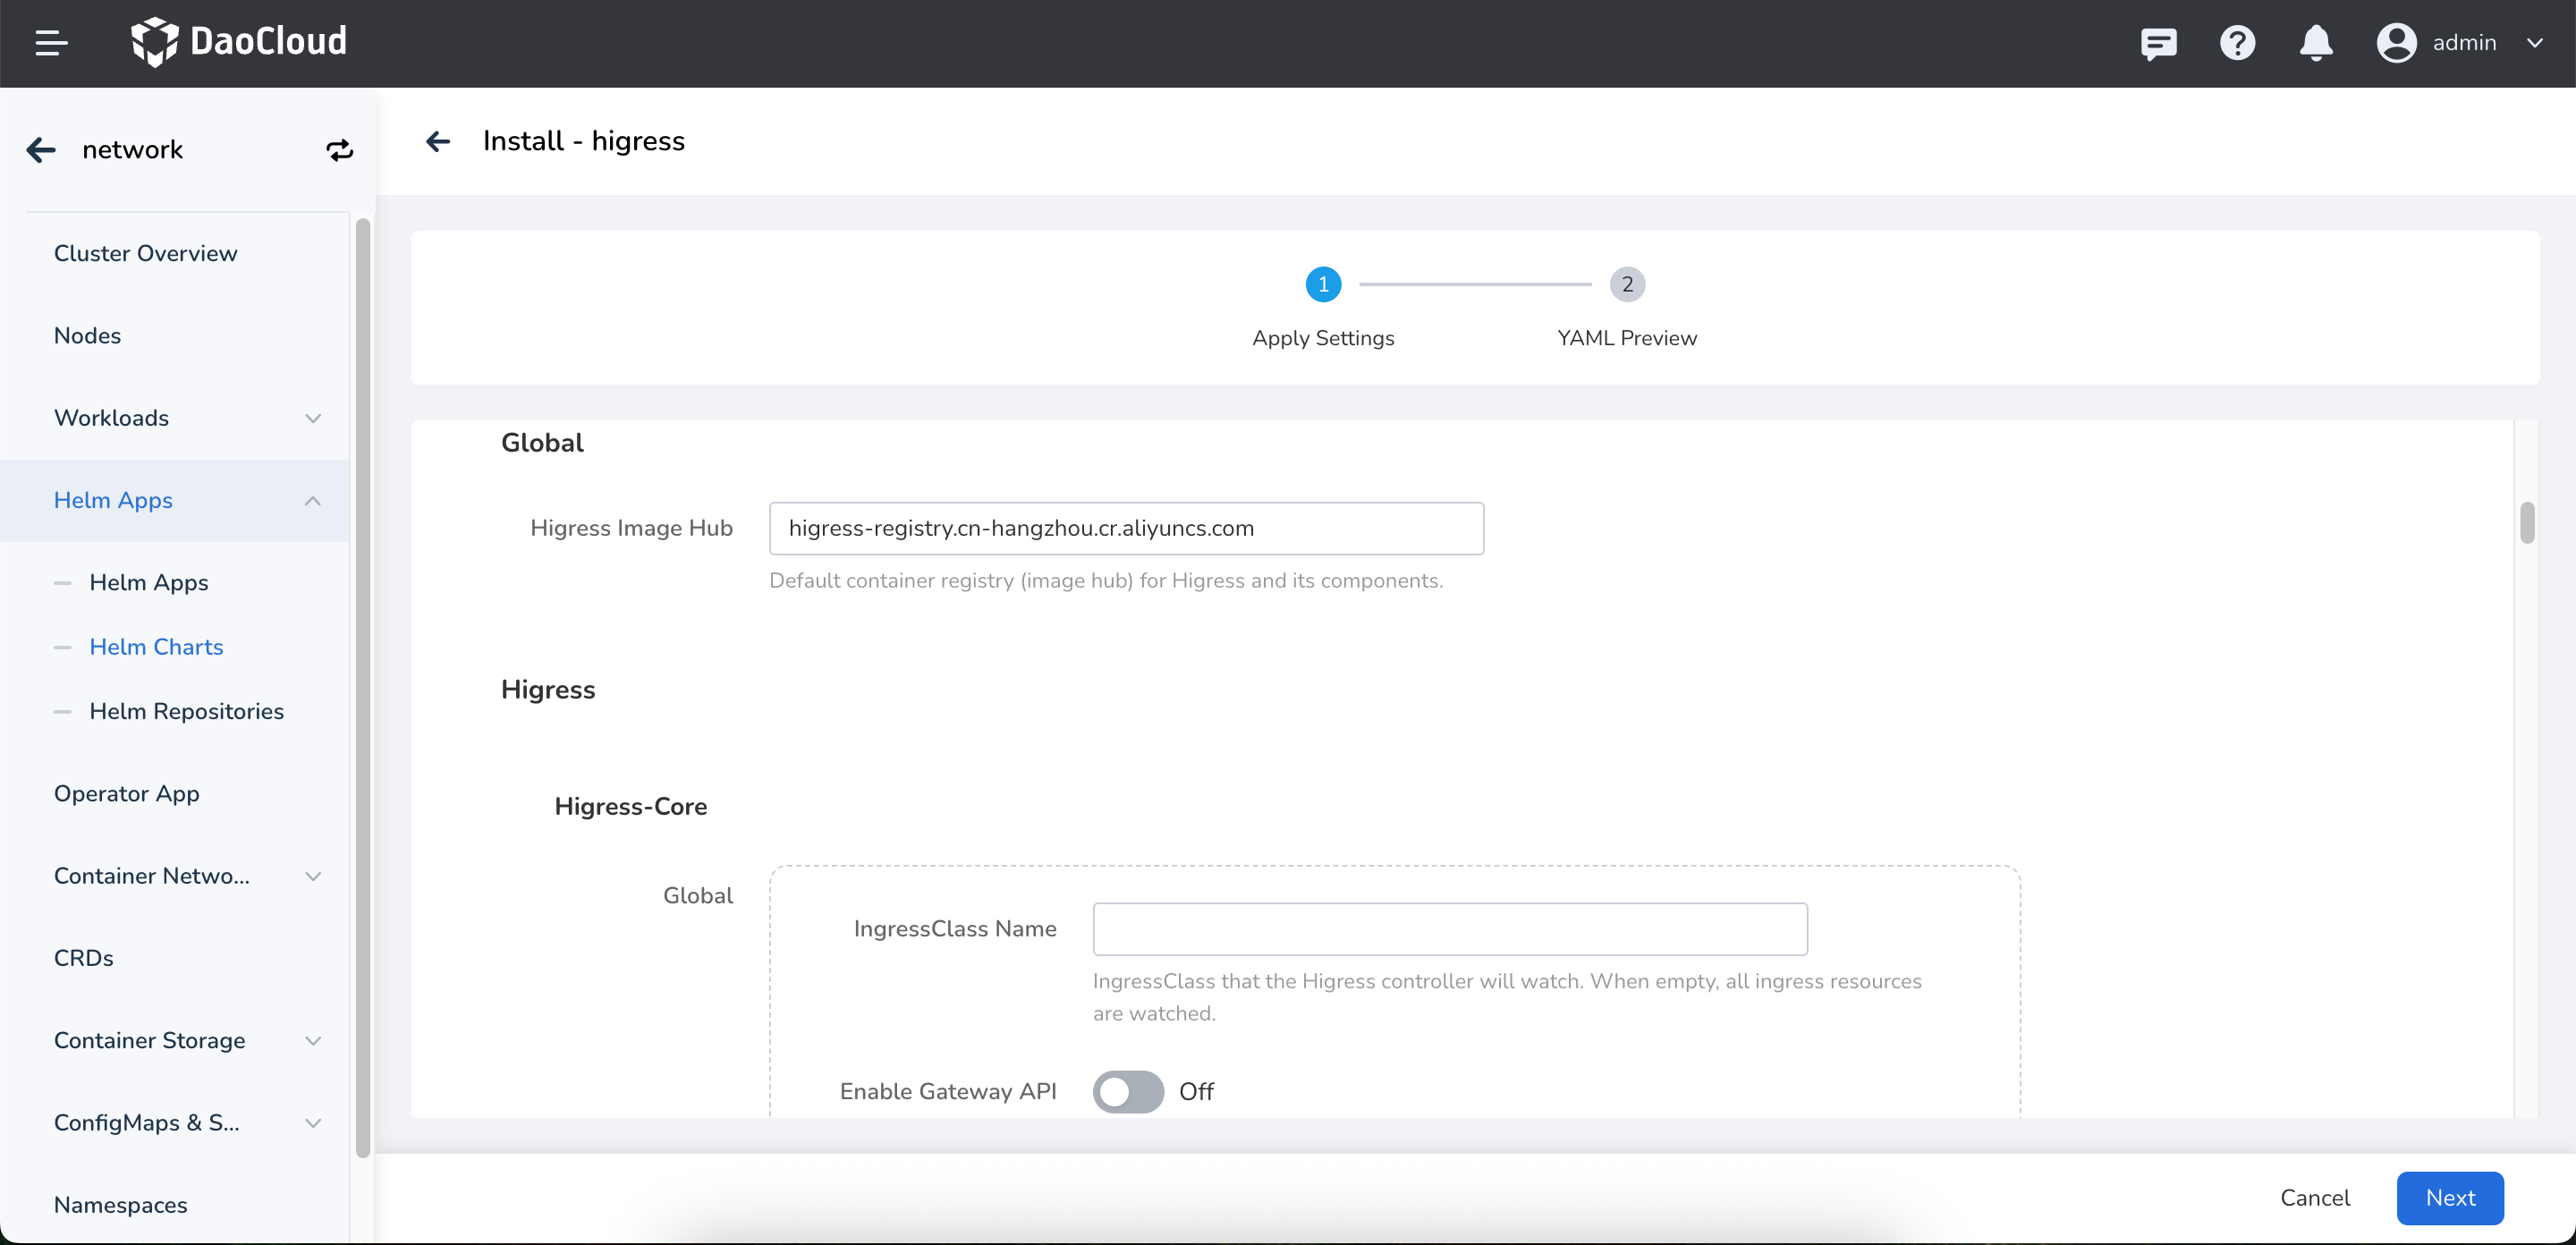Image resolution: width=2576 pixels, height=1245 pixels.
Task: Open the notifications bell
Action: pyautogui.click(x=2316, y=43)
